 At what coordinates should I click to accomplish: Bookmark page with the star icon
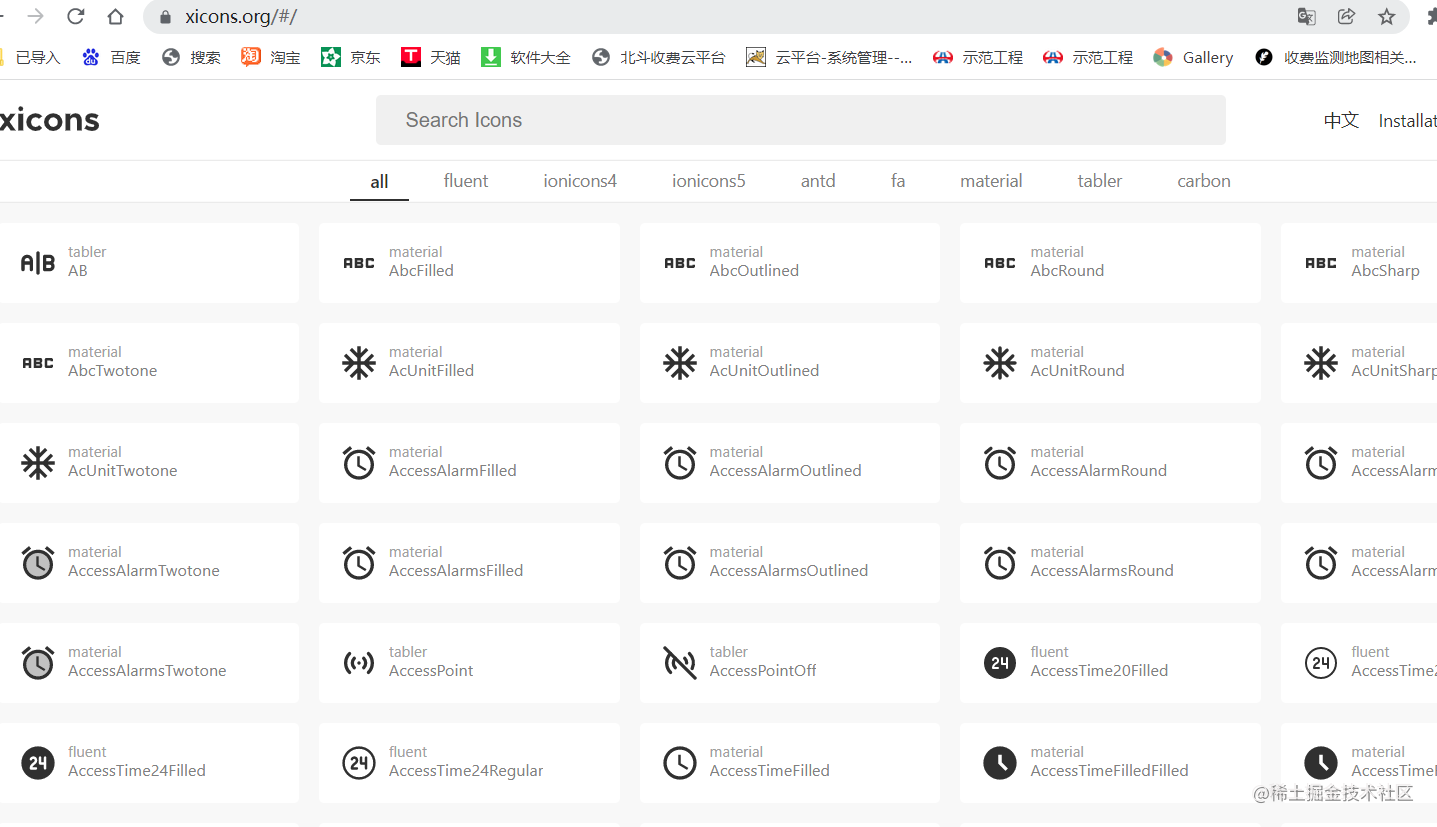click(x=1386, y=16)
